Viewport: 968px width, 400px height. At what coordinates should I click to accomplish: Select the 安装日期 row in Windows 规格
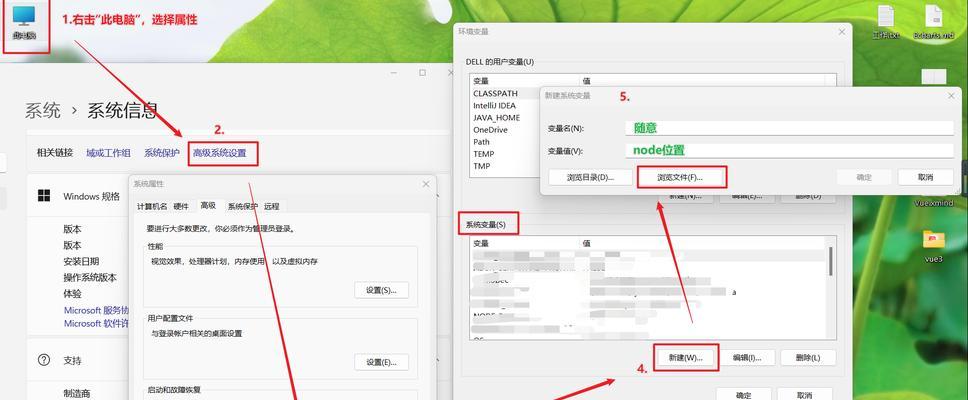[81, 261]
